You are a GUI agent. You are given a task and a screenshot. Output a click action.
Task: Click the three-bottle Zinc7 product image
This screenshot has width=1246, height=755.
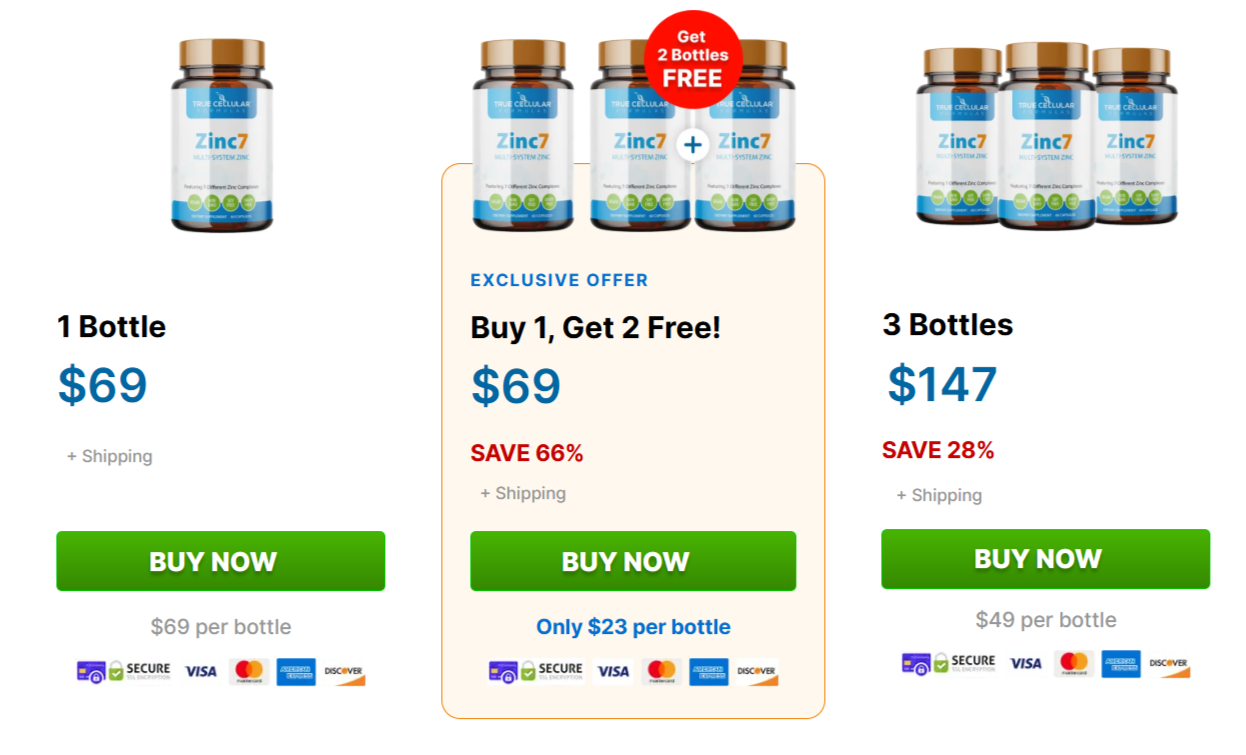click(x=1046, y=134)
